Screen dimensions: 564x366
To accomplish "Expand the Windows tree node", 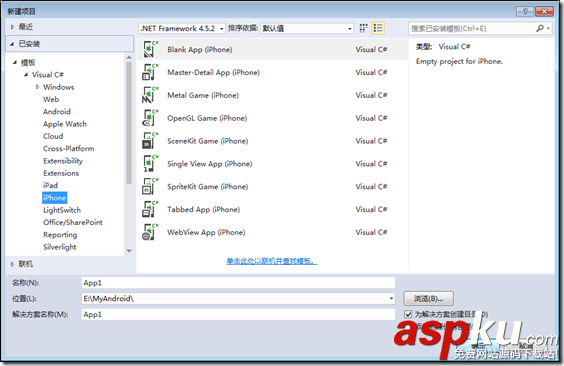I will click(37, 87).
